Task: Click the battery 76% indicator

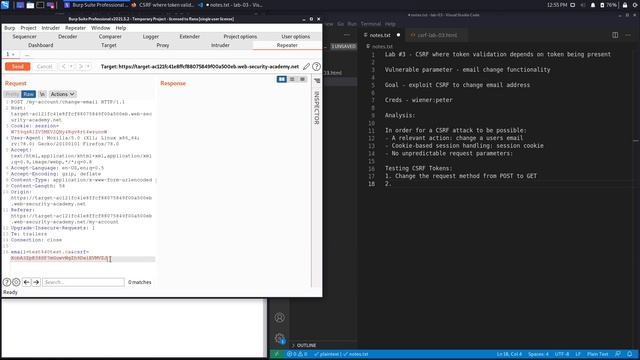Action: coord(608,5)
